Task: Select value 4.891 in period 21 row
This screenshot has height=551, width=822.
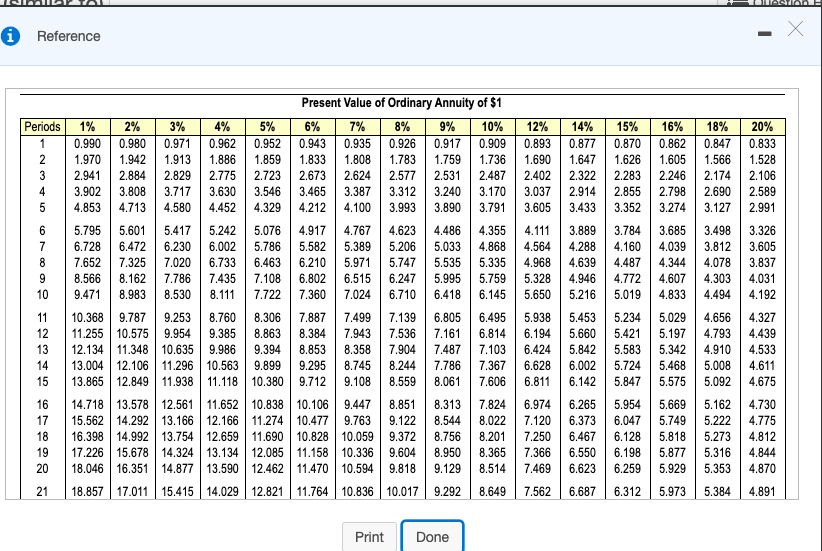Action: tap(762, 492)
